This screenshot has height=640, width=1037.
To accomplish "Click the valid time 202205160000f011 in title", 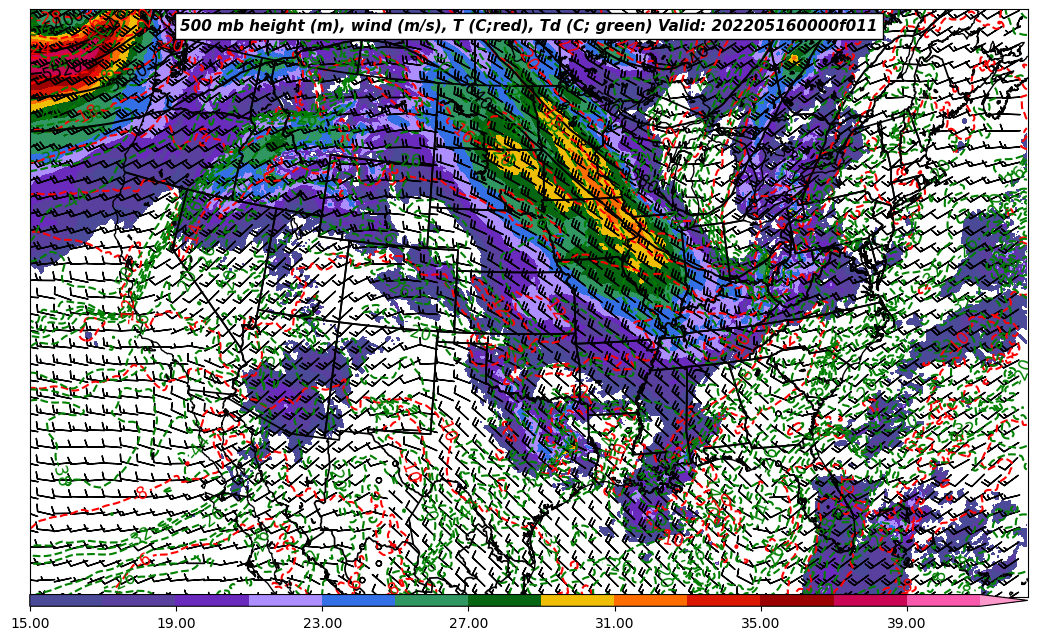I will 794,26.
